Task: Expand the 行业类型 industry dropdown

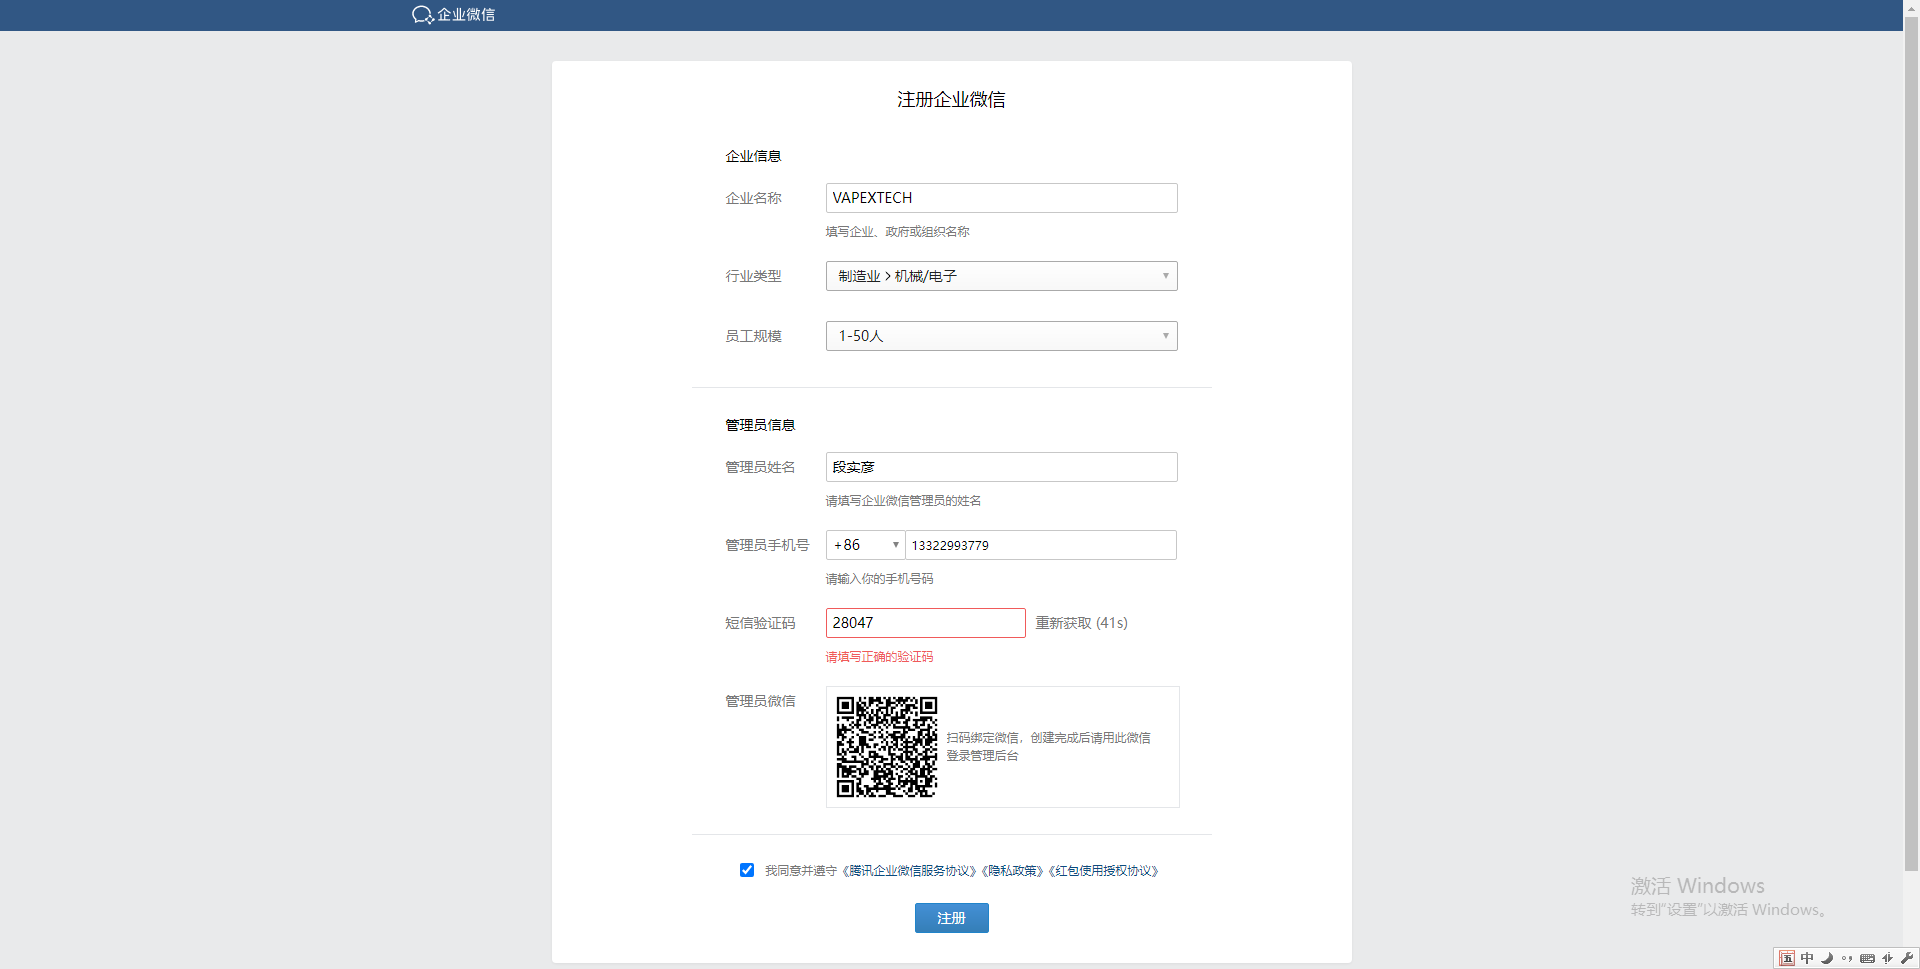Action: (x=1001, y=276)
